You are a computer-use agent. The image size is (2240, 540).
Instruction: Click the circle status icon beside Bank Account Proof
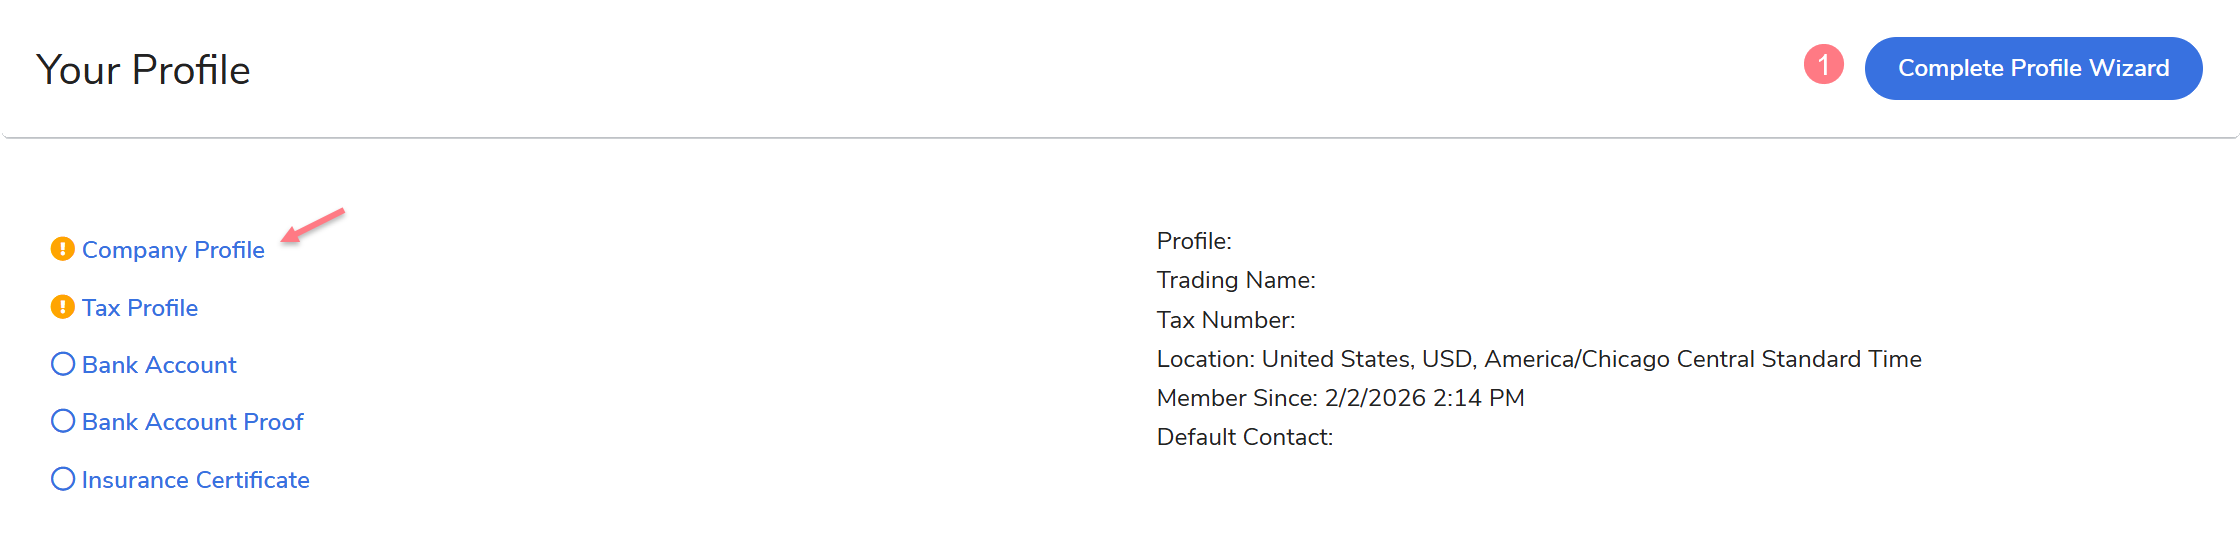pos(62,421)
